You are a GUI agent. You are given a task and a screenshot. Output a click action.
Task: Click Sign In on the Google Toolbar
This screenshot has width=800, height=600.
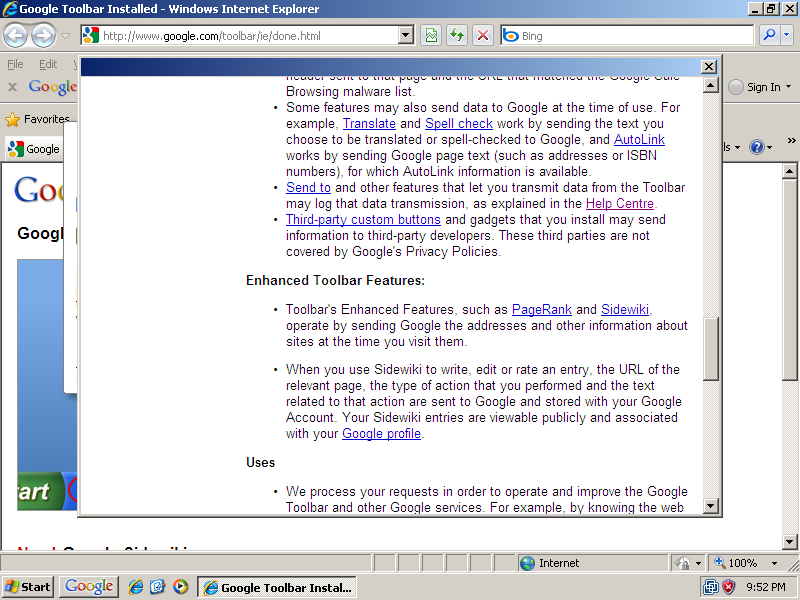pos(763,87)
